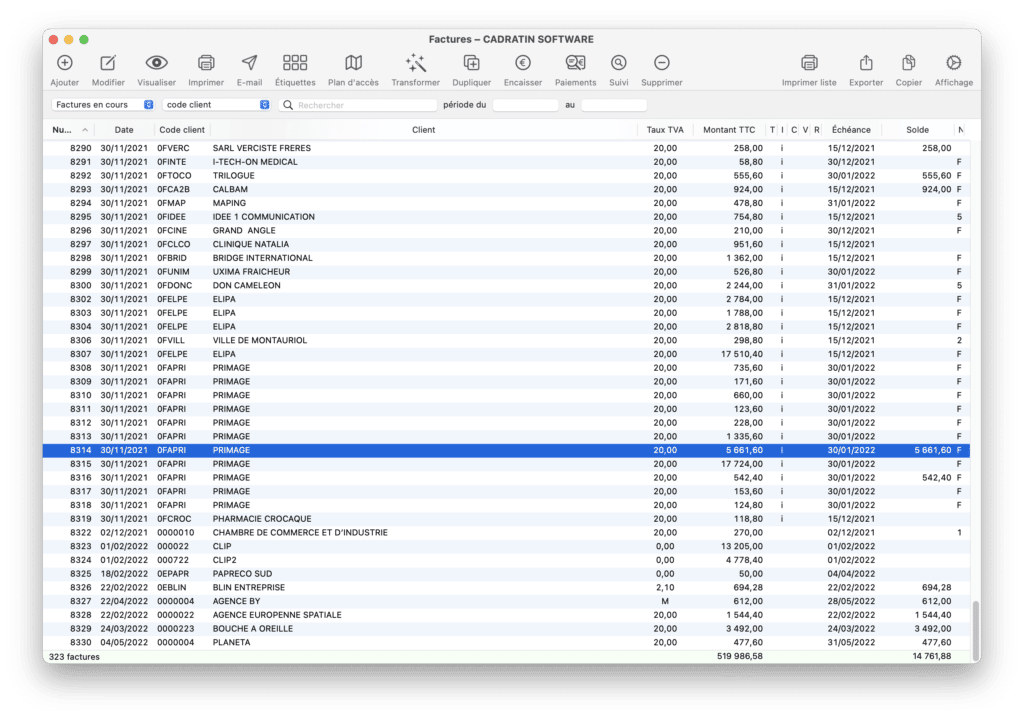Select the I-TECH-ON MEDICAL row
Image resolution: width=1024 pixels, height=720 pixels.
coord(506,162)
